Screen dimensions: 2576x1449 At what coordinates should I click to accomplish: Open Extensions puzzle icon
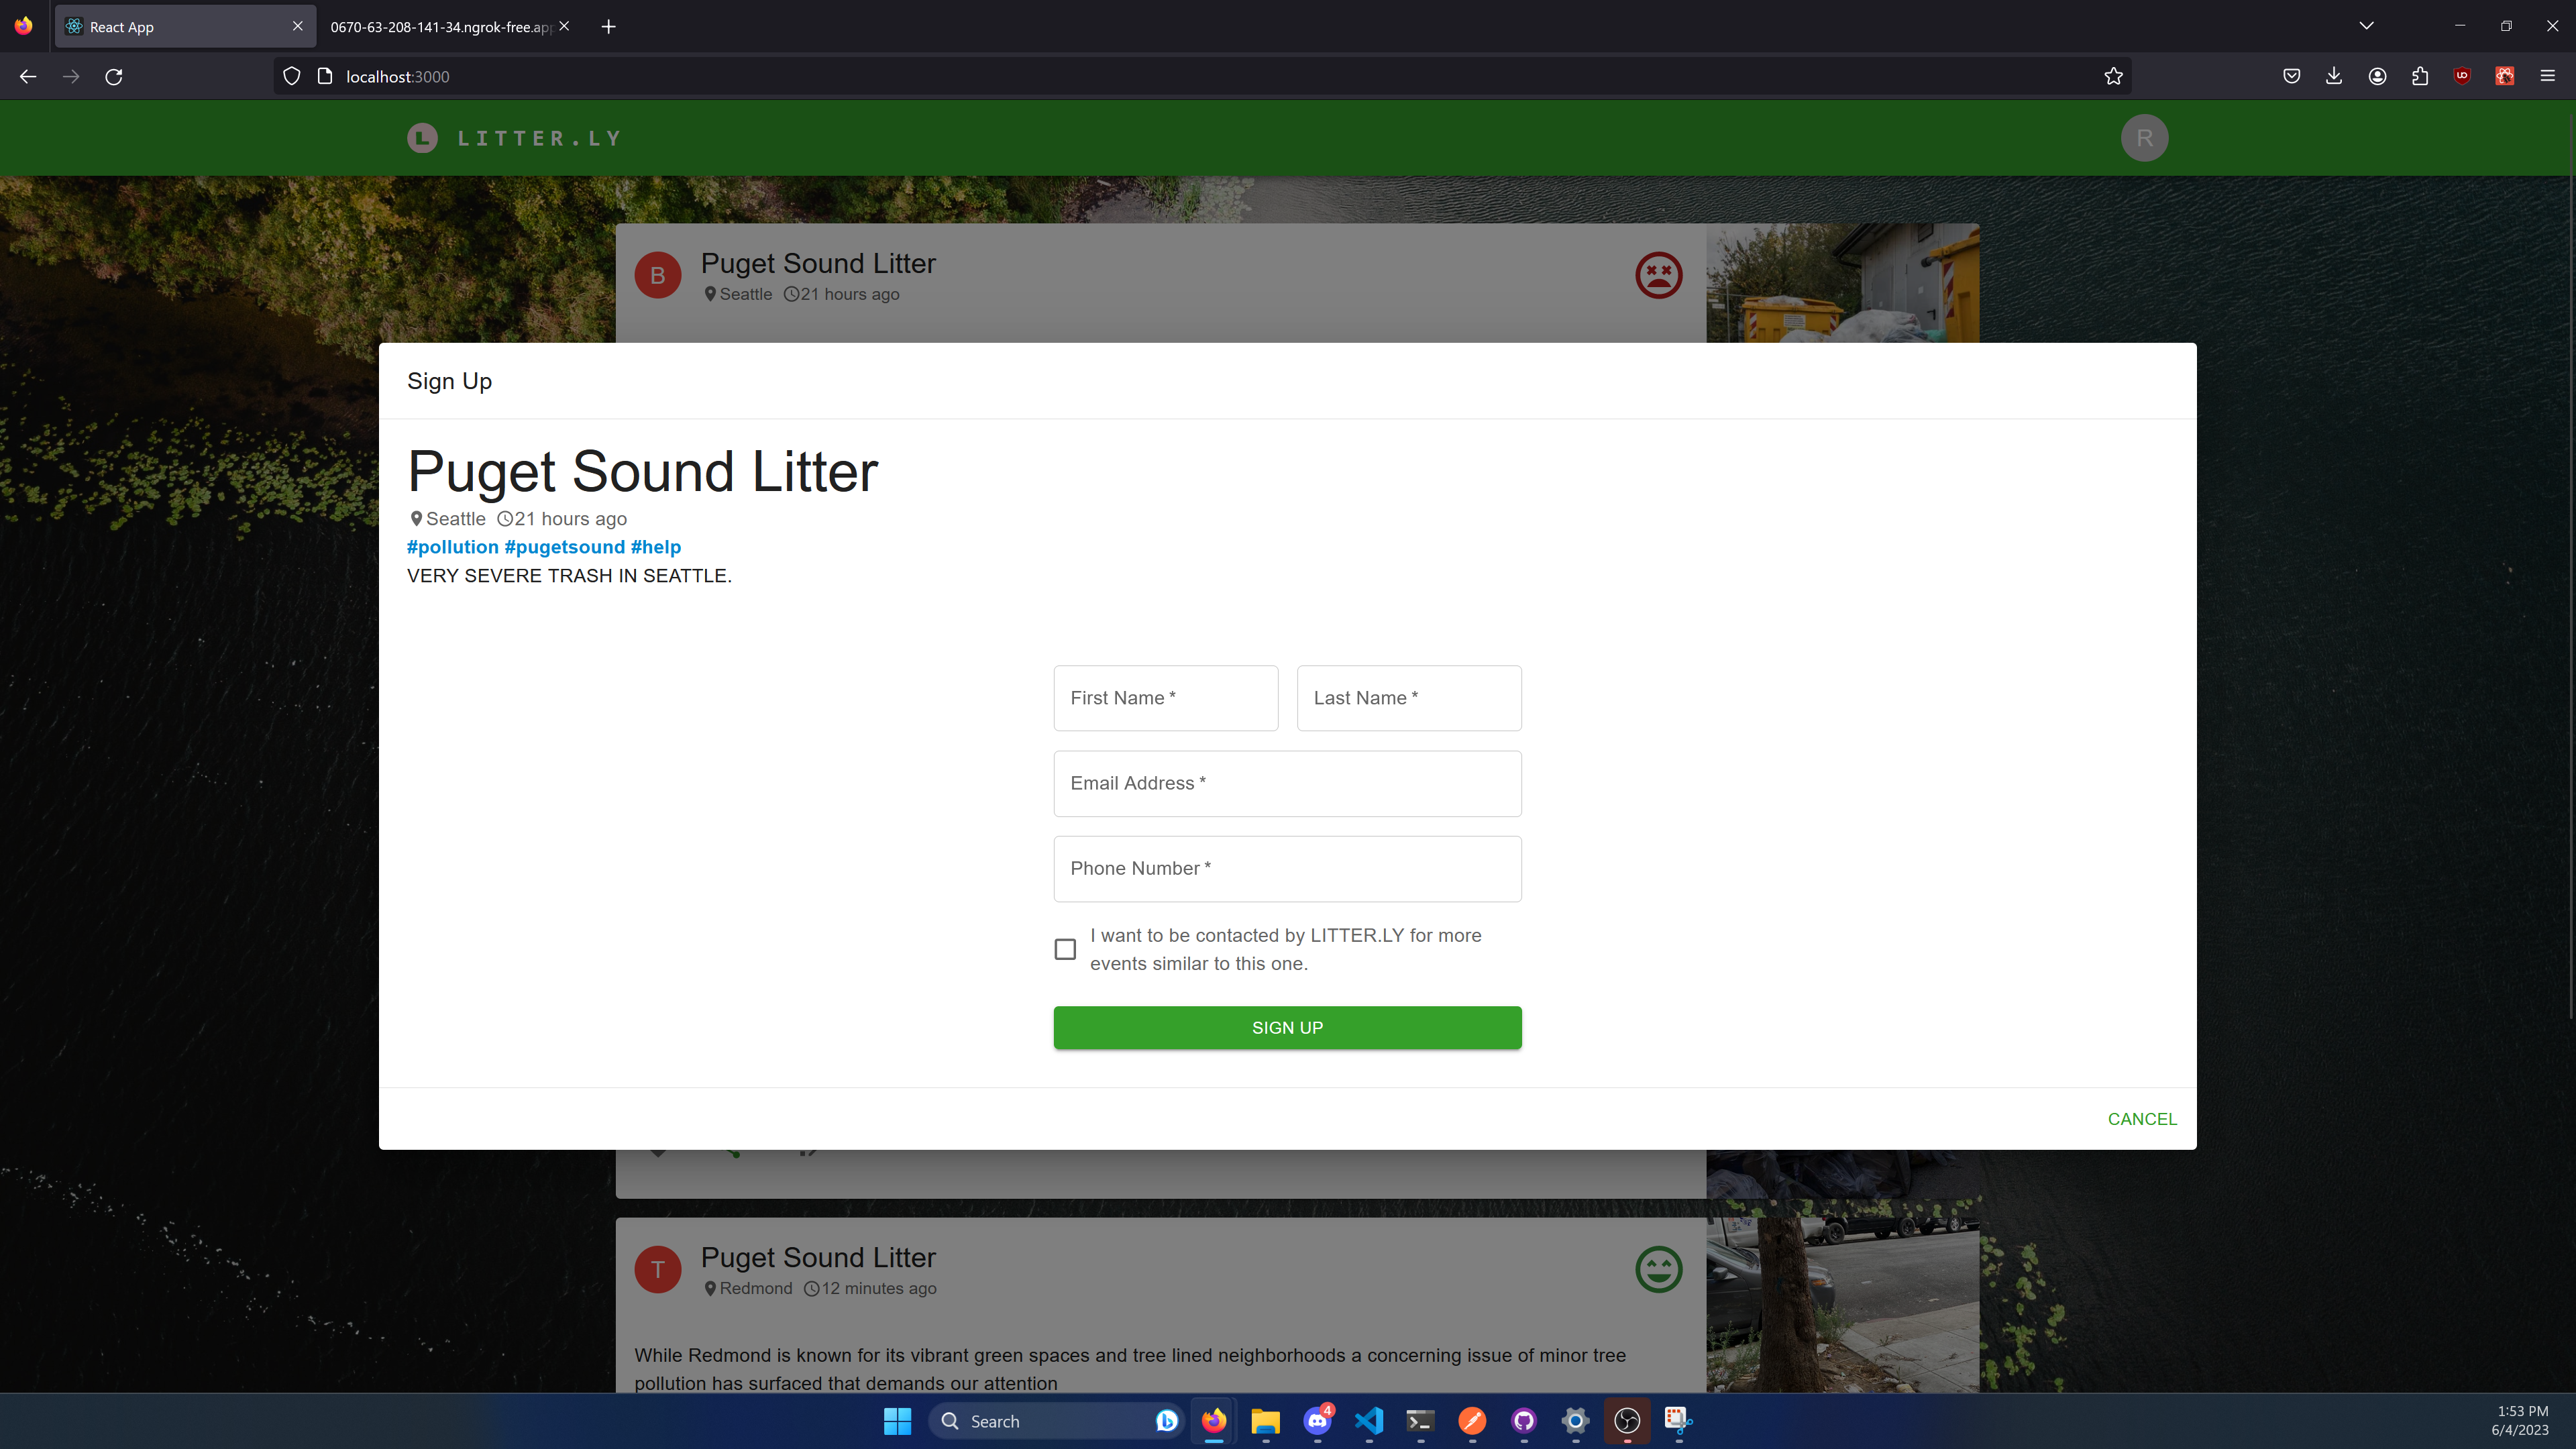[2420, 76]
